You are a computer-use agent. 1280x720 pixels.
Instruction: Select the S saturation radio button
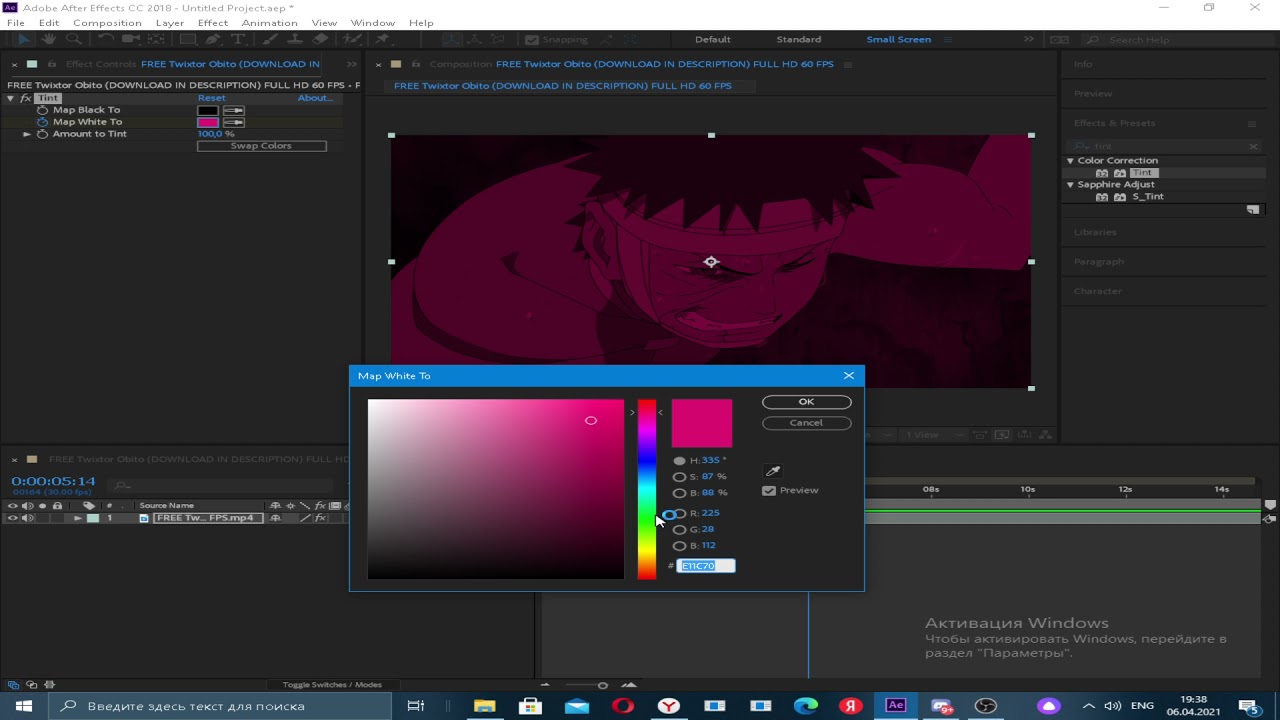pyautogui.click(x=680, y=476)
